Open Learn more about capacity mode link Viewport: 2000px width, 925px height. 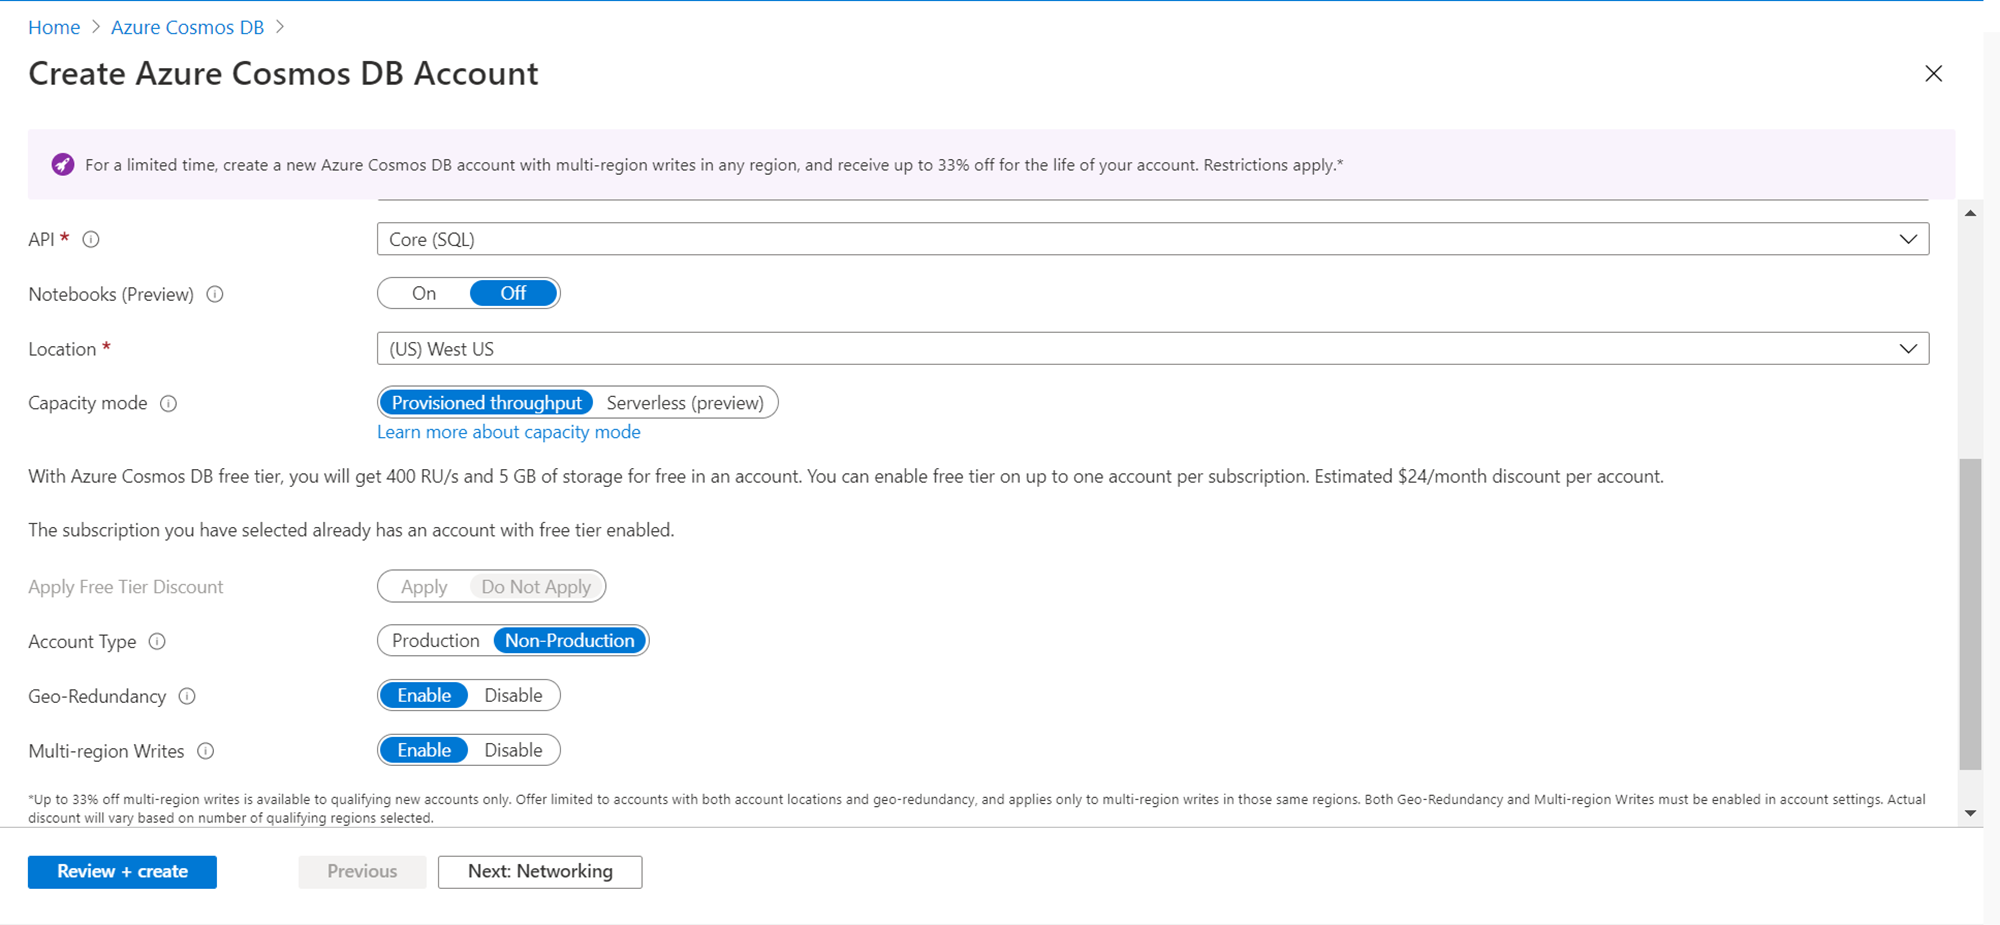508,432
